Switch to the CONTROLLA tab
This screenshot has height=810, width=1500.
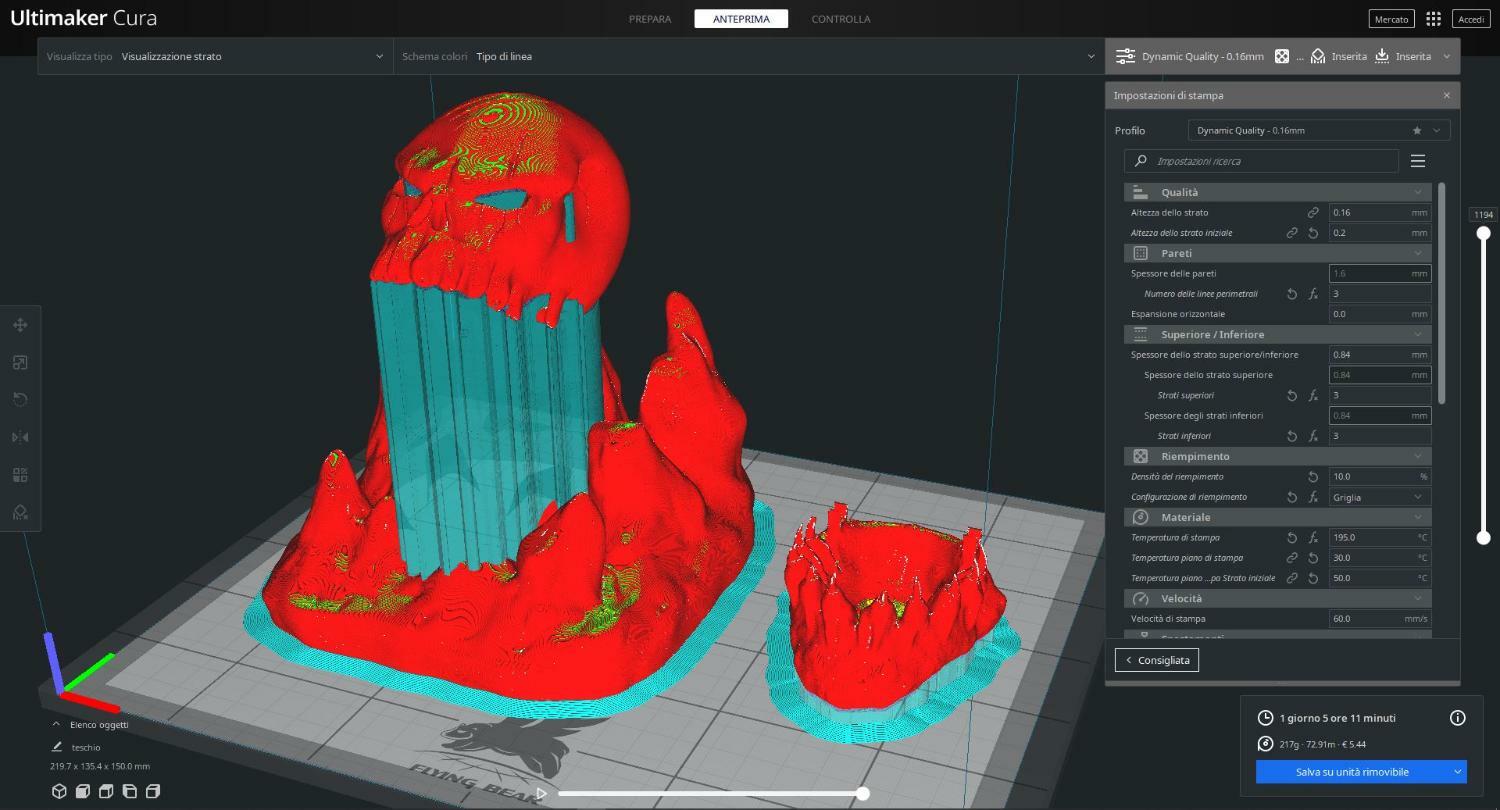click(840, 19)
